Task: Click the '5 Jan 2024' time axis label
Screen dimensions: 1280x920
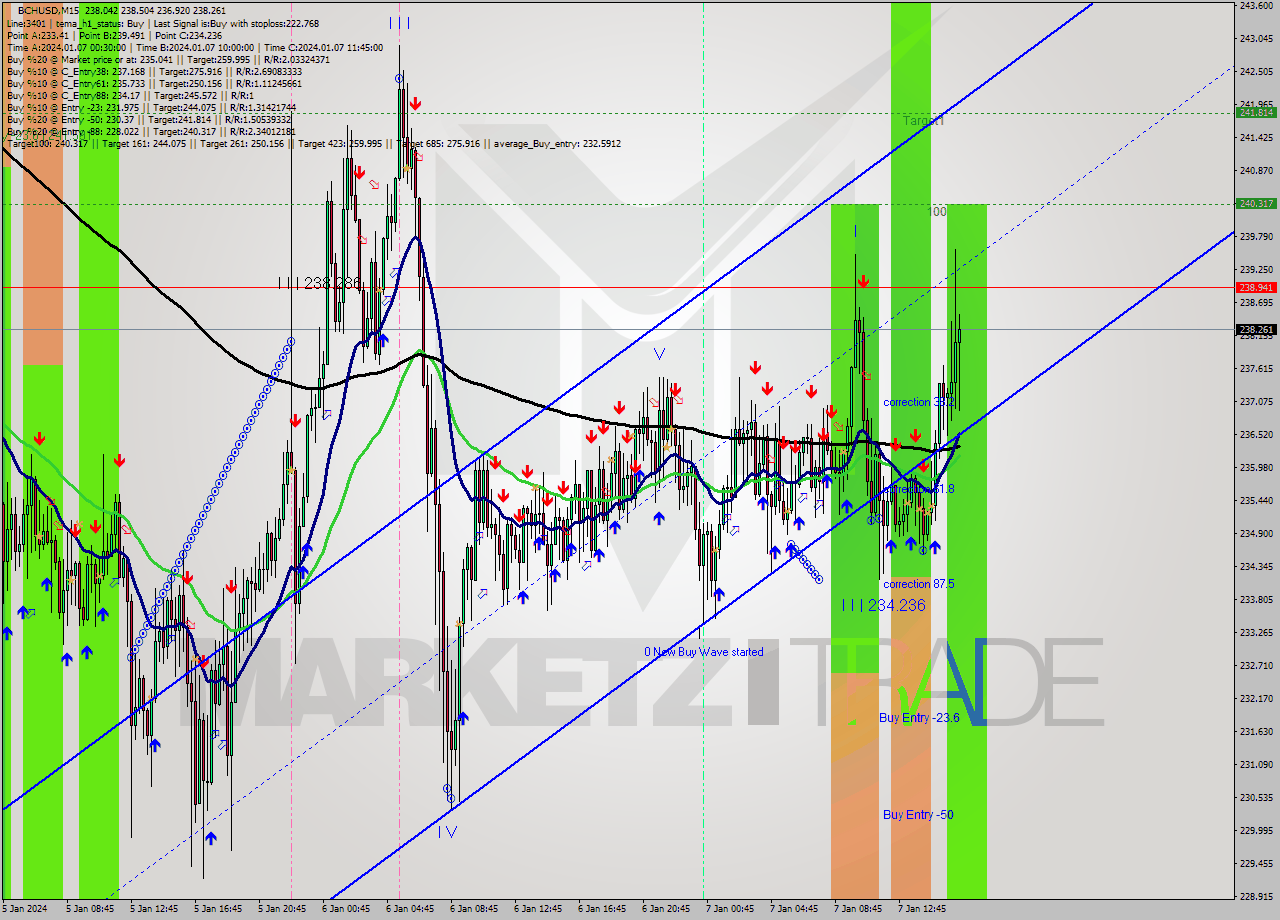Action: tap(24, 910)
